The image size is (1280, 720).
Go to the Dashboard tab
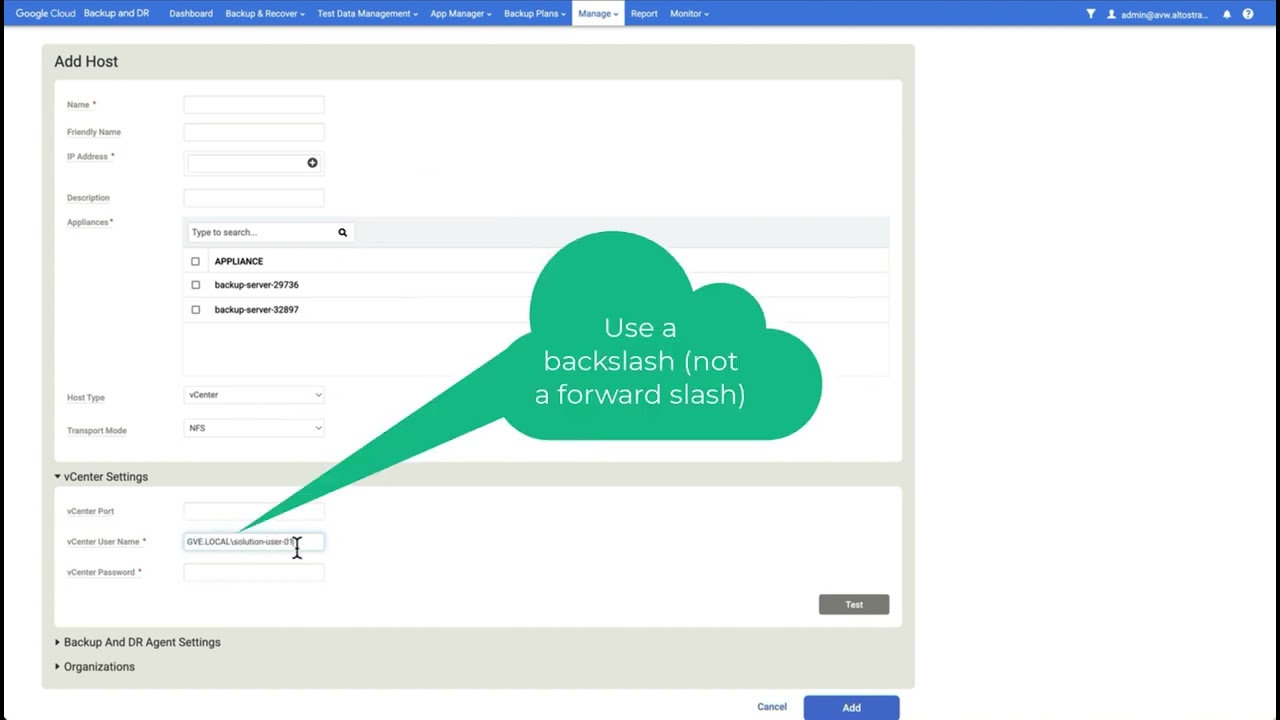[x=191, y=14]
